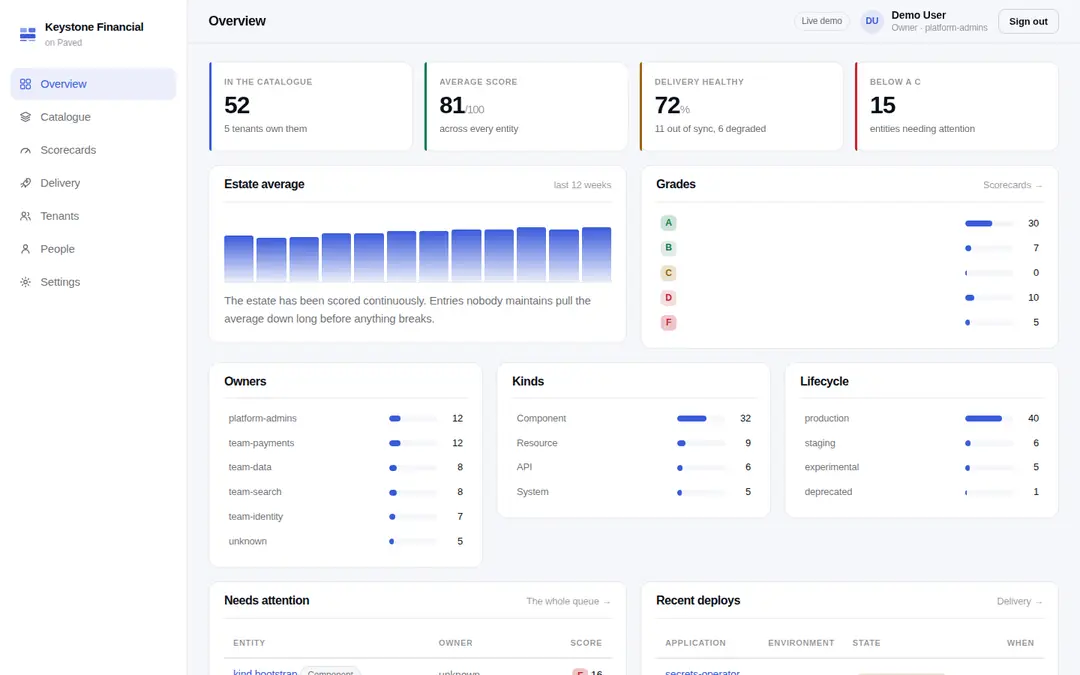This screenshot has width=1080, height=675.
Task: Click the "Below a C" count 15
Action: tap(882, 105)
